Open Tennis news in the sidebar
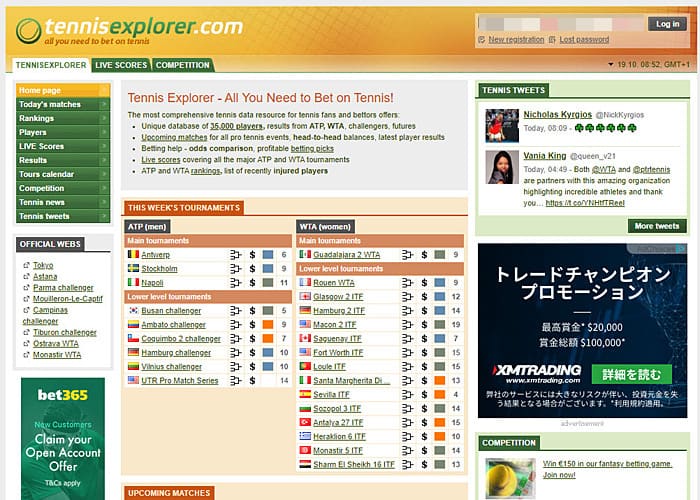Image resolution: width=700 pixels, height=500 pixels. coord(63,202)
